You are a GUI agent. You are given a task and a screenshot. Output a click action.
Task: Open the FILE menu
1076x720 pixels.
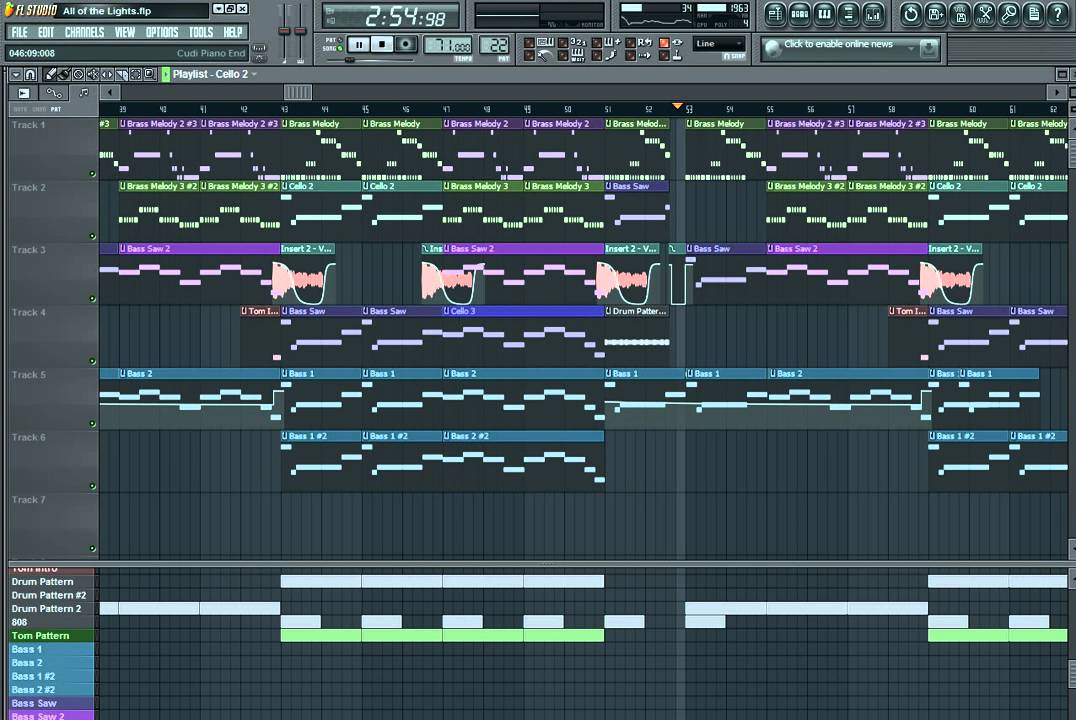pyautogui.click(x=19, y=32)
